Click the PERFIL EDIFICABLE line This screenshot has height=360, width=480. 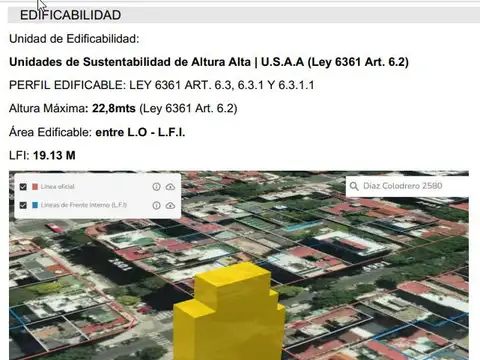[161, 85]
